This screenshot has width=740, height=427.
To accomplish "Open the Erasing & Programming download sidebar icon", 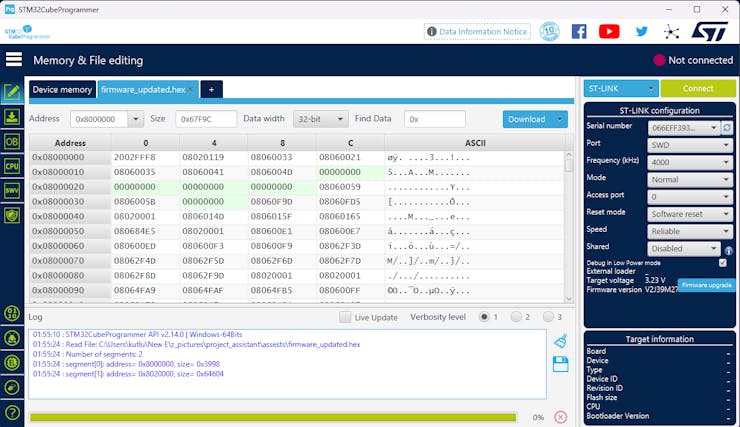I will pyautogui.click(x=12, y=117).
